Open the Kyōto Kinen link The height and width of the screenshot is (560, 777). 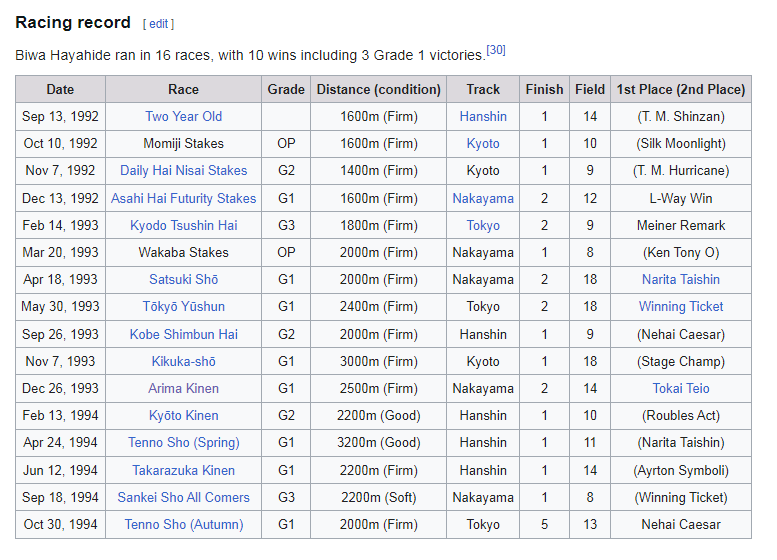(x=183, y=415)
